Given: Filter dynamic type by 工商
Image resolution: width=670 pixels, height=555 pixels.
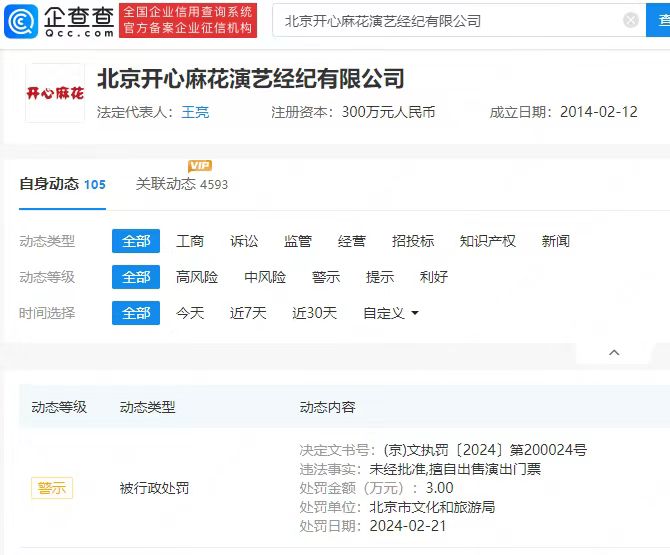Looking at the screenshot, I should click(190, 241).
